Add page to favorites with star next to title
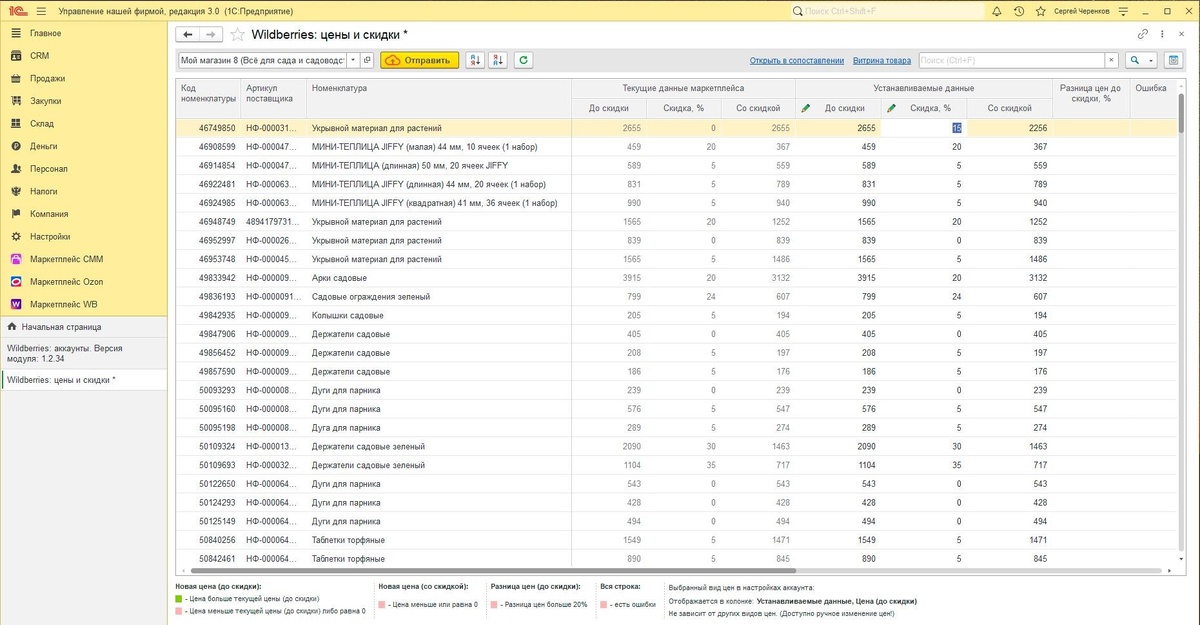 (238, 34)
